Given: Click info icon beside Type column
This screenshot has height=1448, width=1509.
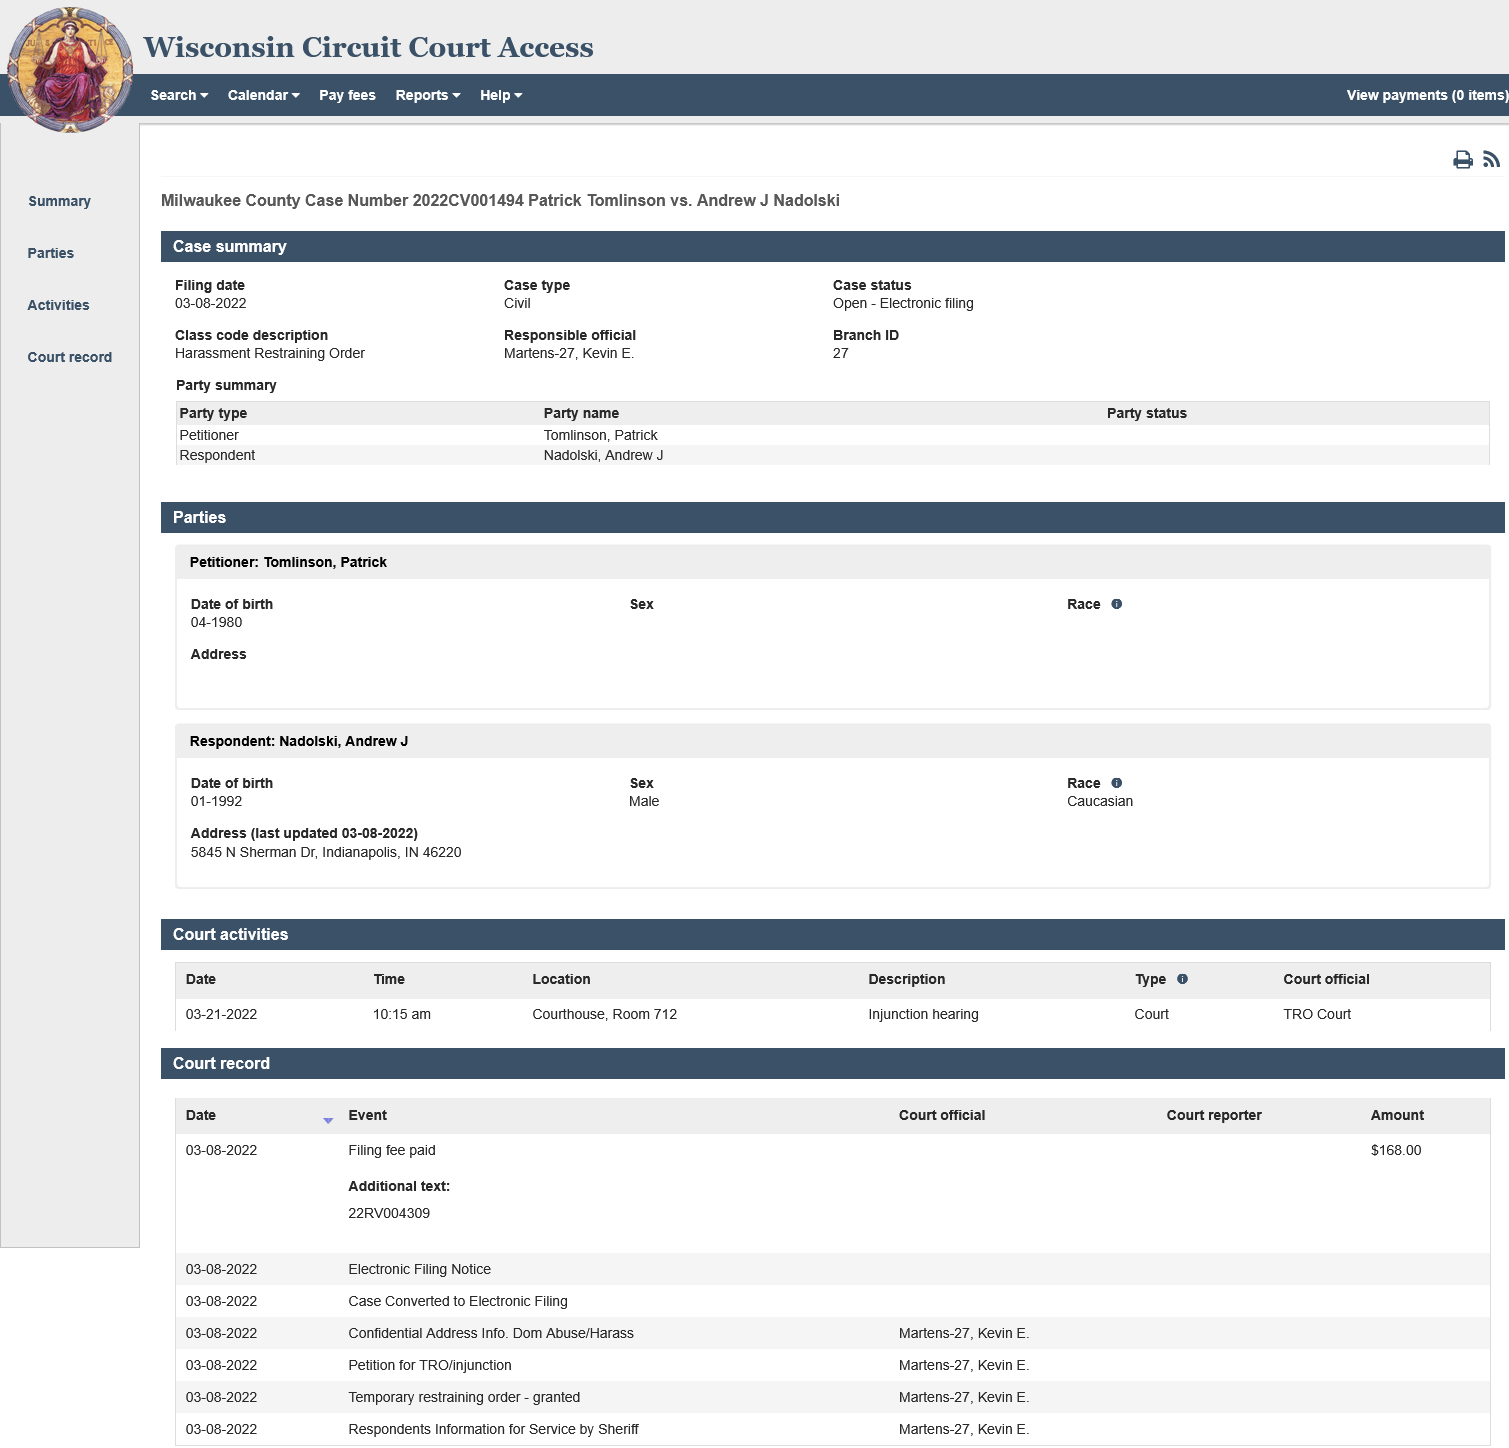Looking at the screenshot, I should [x=1182, y=979].
